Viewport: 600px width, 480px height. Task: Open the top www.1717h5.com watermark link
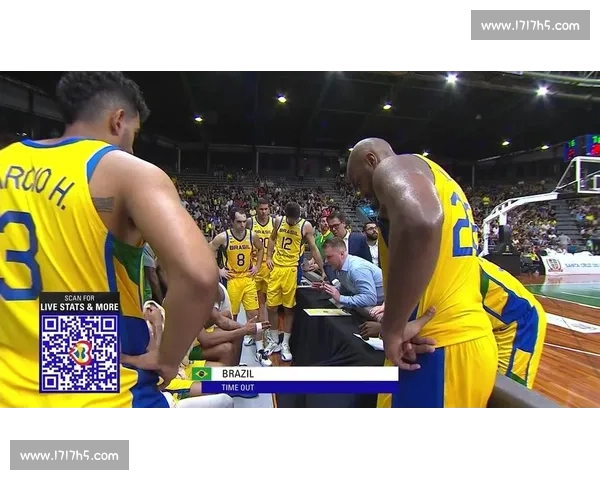(527, 24)
